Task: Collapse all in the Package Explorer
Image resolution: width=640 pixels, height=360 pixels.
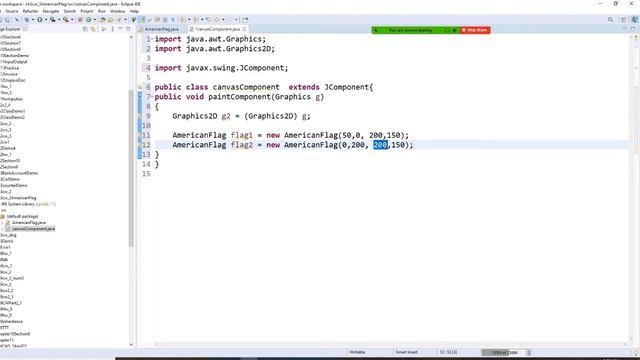Action: [x=85, y=29]
